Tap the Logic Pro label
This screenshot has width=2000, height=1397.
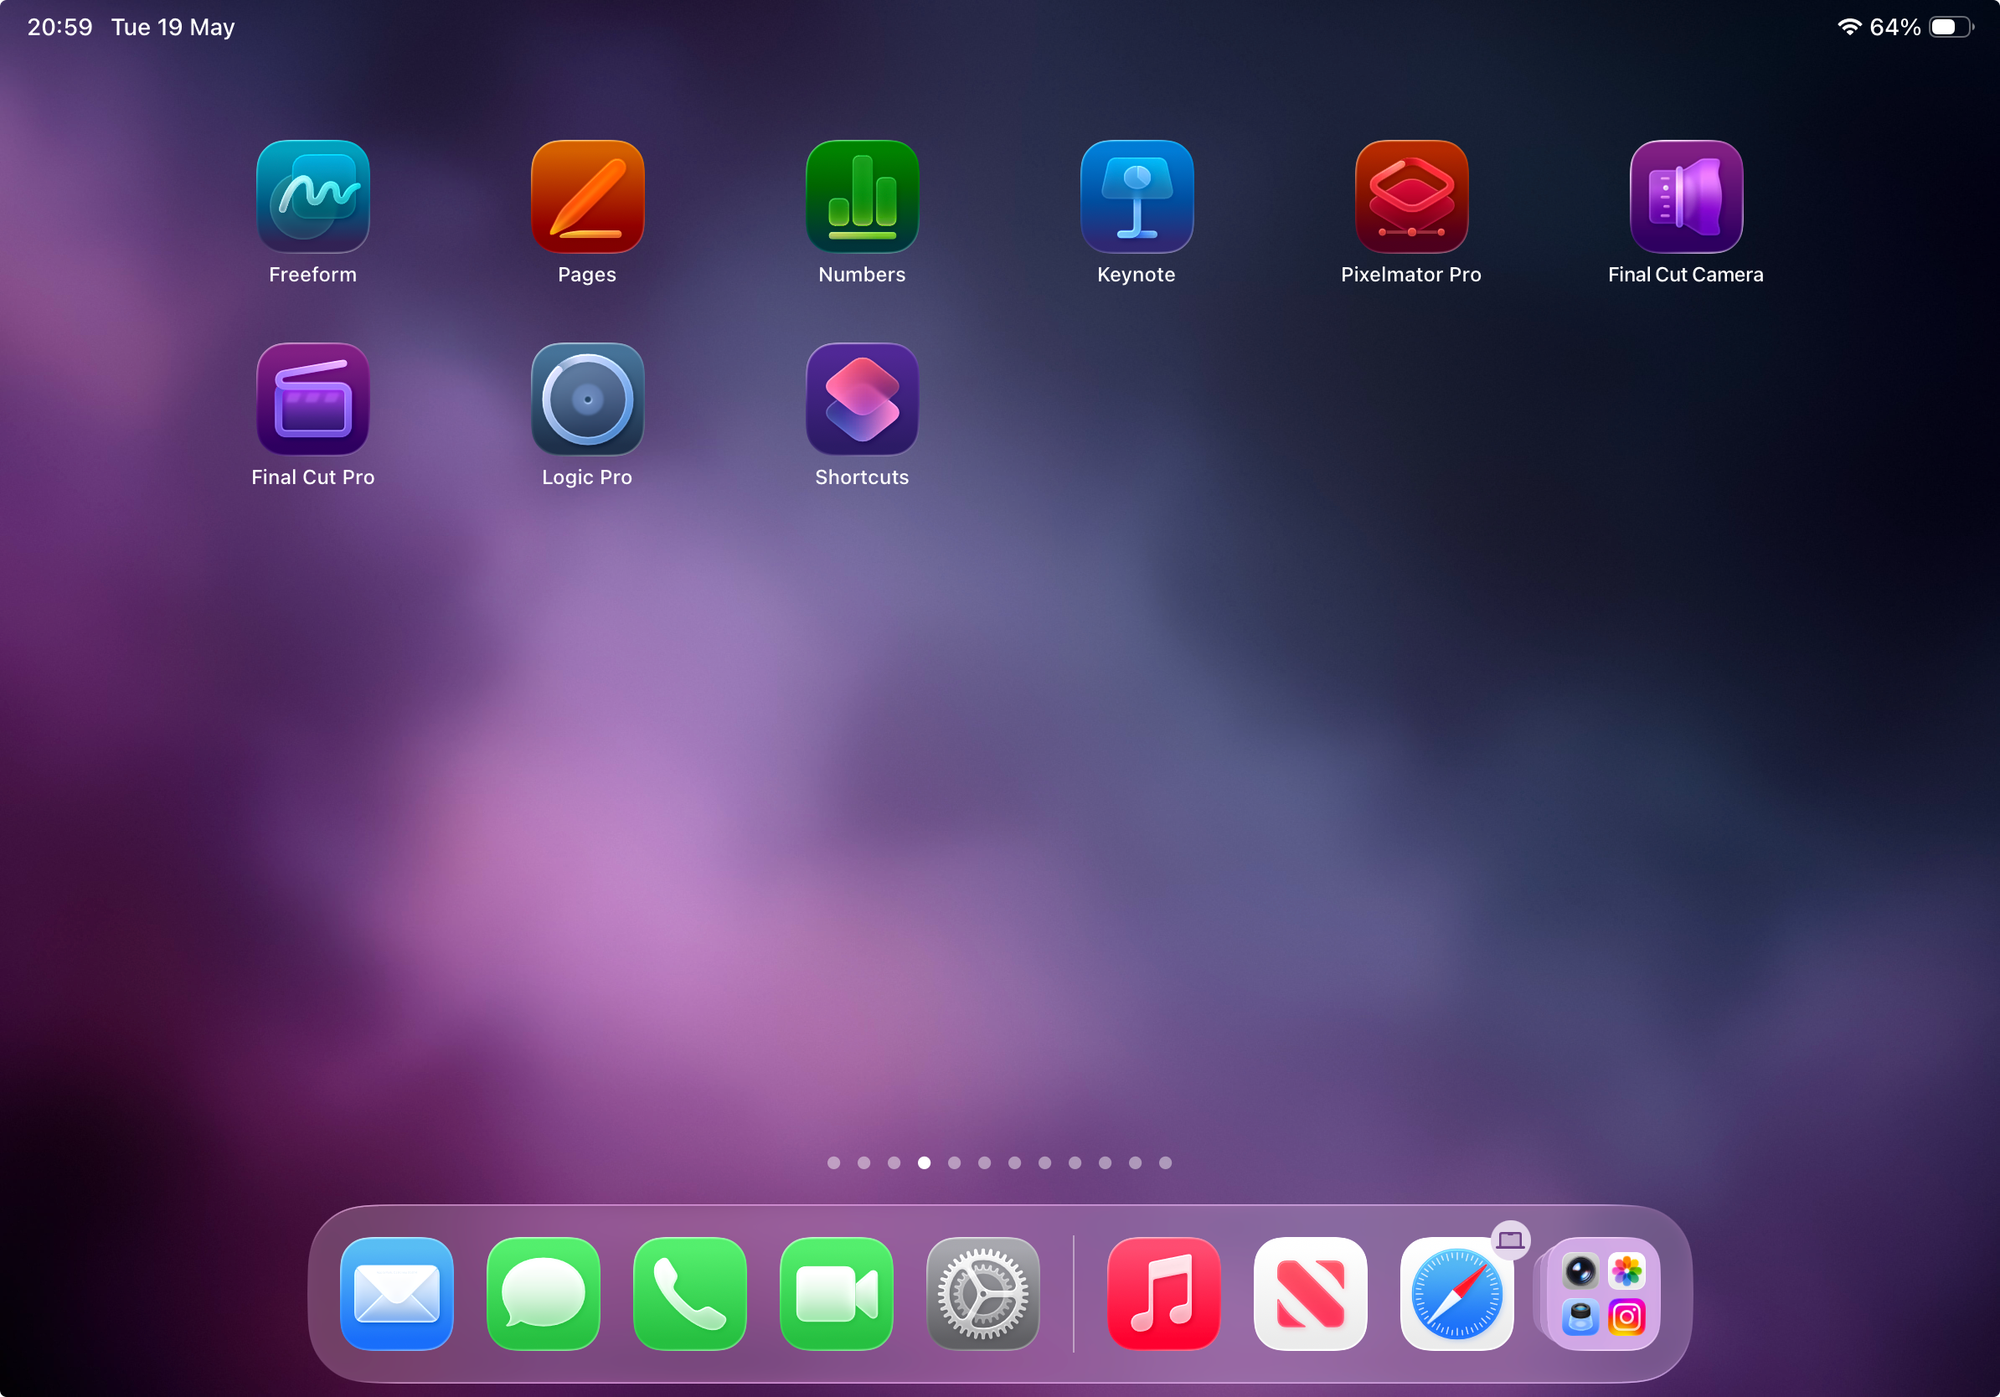[x=587, y=477]
